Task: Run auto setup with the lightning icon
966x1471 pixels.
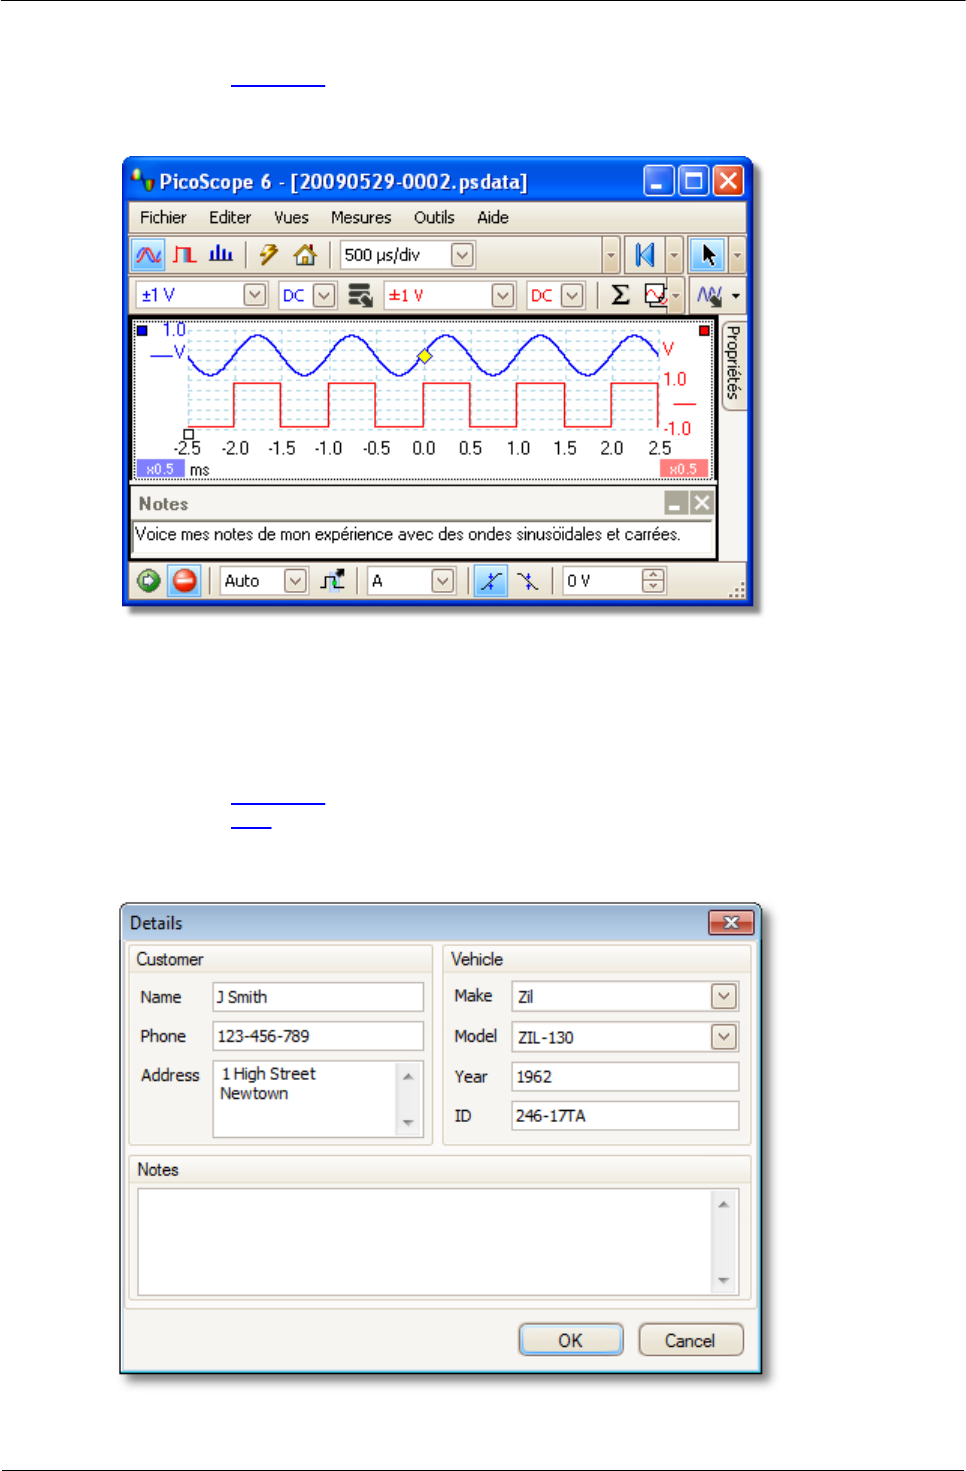Action: 268,255
